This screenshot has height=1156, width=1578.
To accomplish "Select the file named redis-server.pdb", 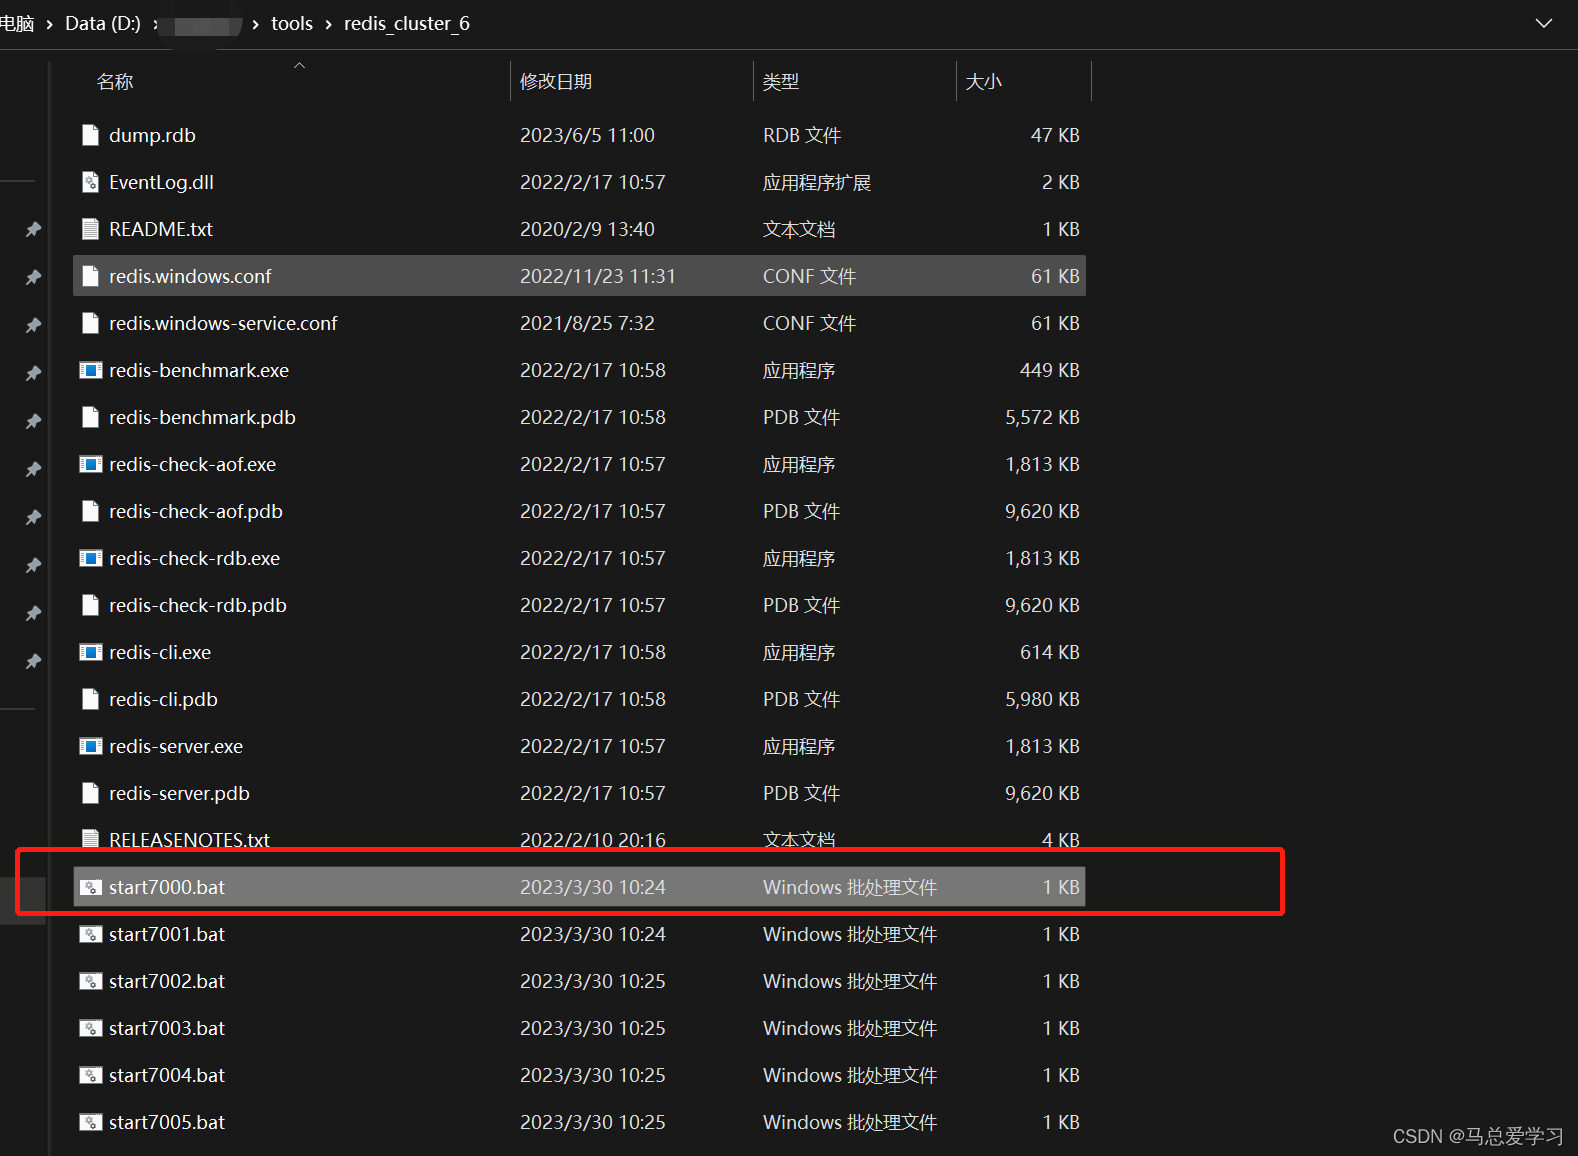I will (x=179, y=793).
